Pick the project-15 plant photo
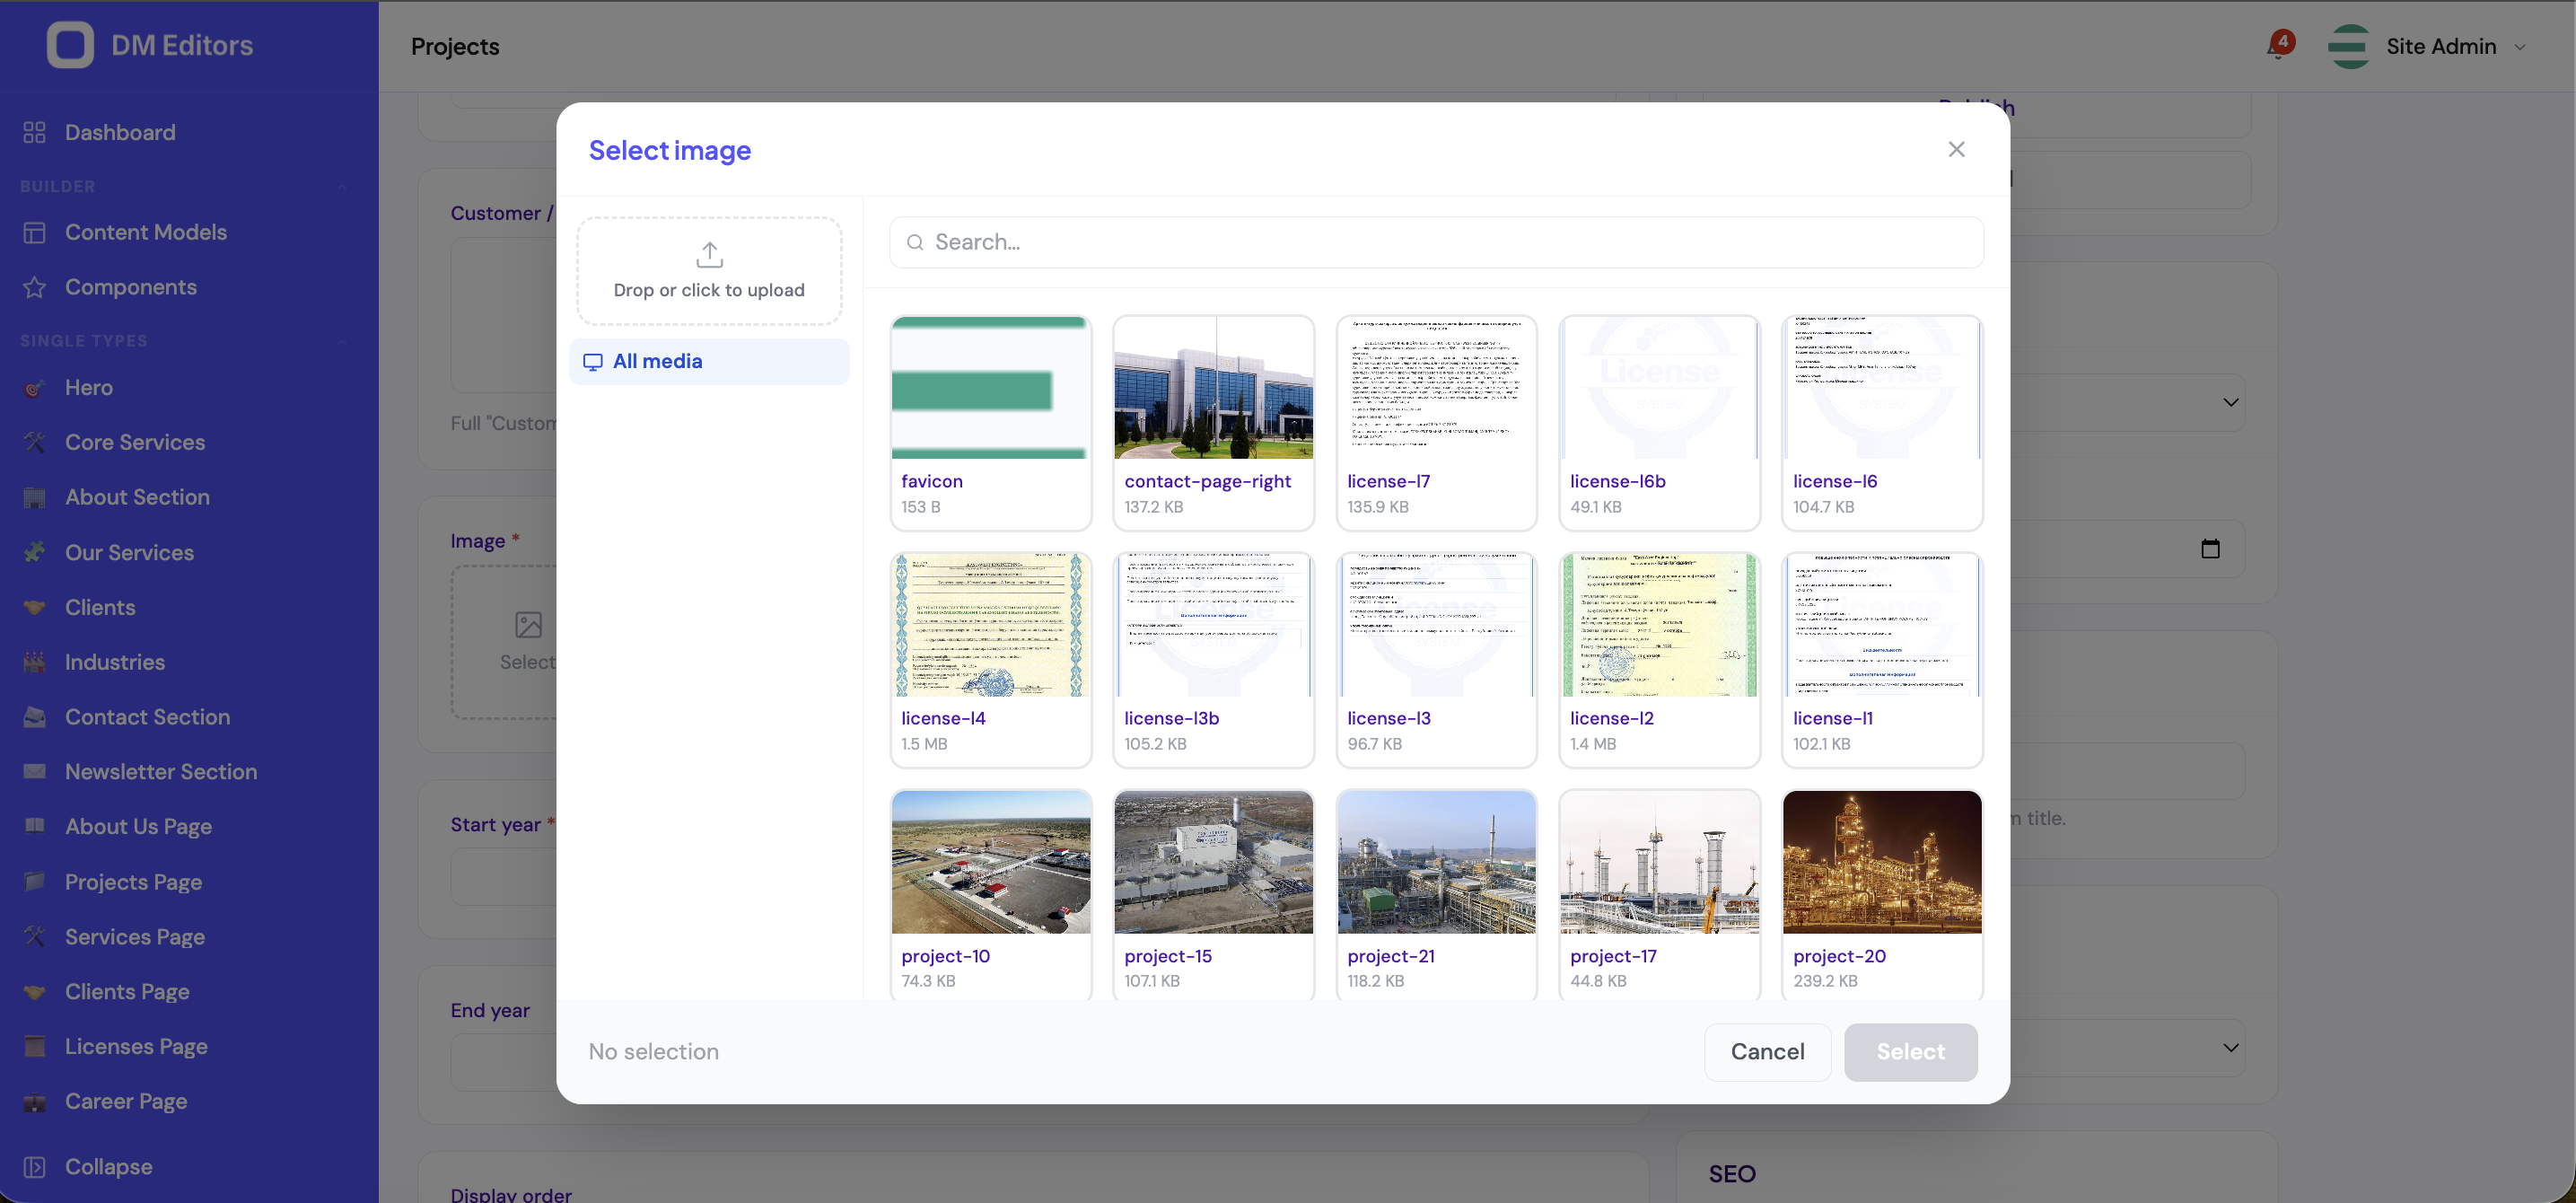This screenshot has height=1203, width=2576. (1213, 862)
